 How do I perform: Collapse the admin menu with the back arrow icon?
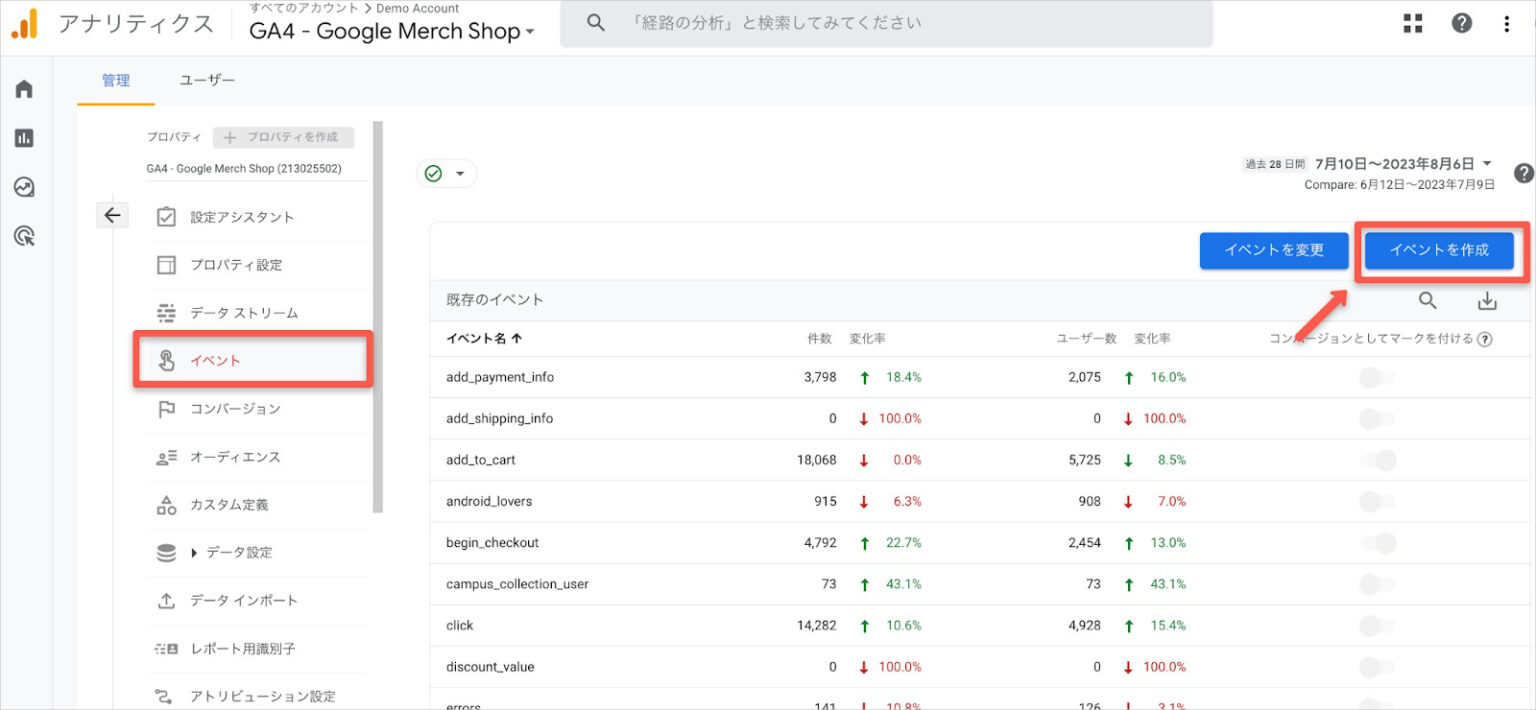[112, 215]
